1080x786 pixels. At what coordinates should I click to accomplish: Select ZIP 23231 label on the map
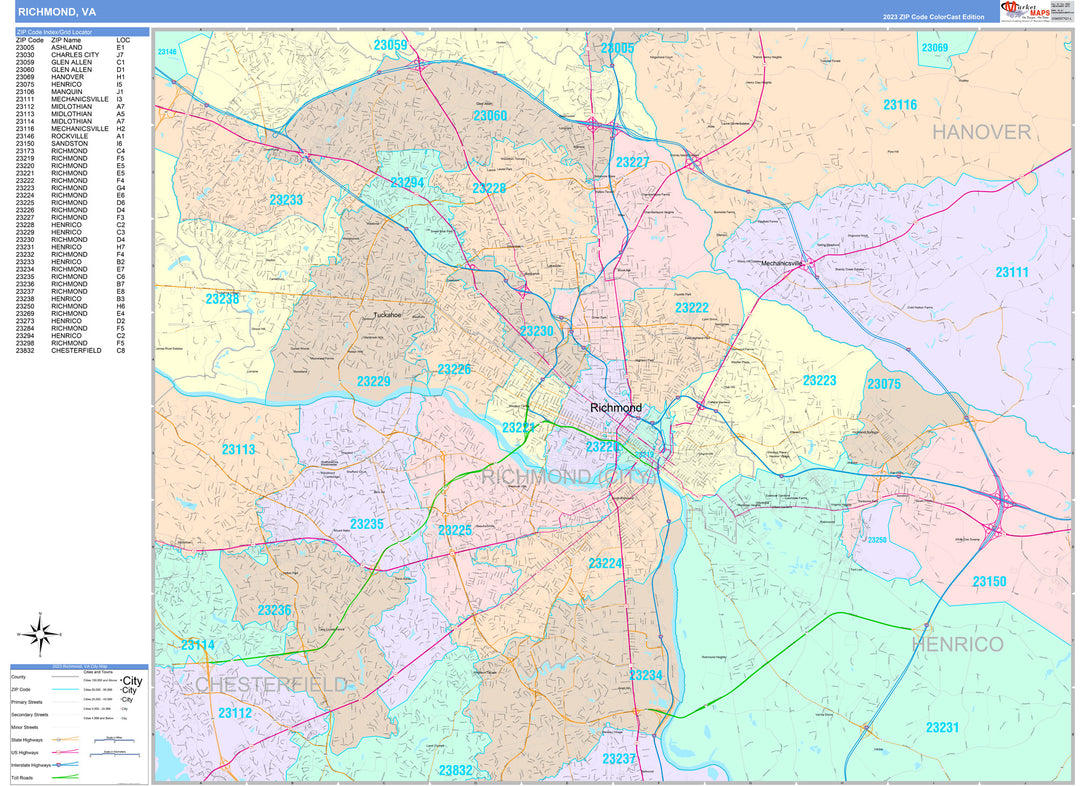tap(942, 728)
